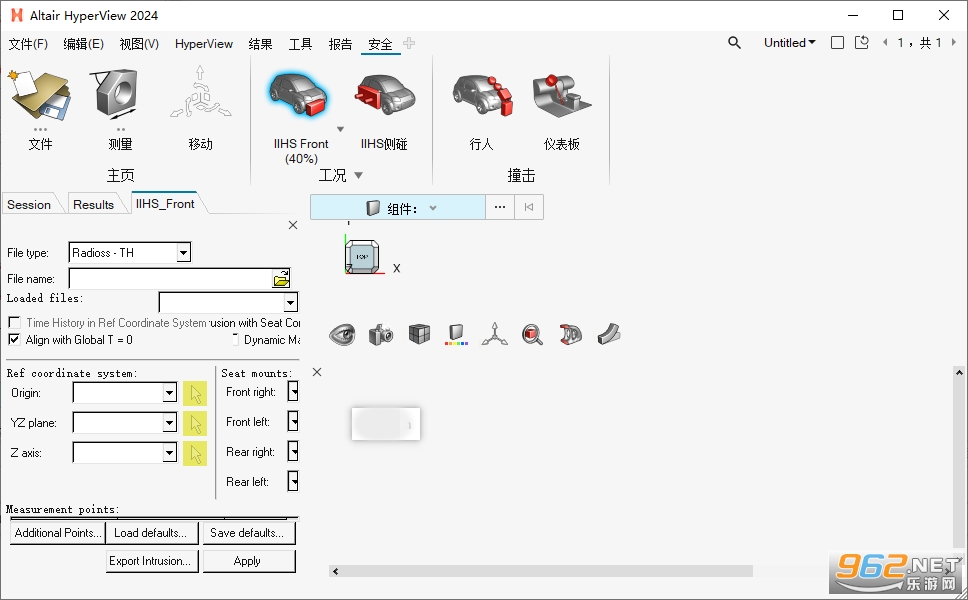Launch the IIHS Front (40%) loadcase
Viewport: 968px width, 600px height.
click(x=300, y=95)
